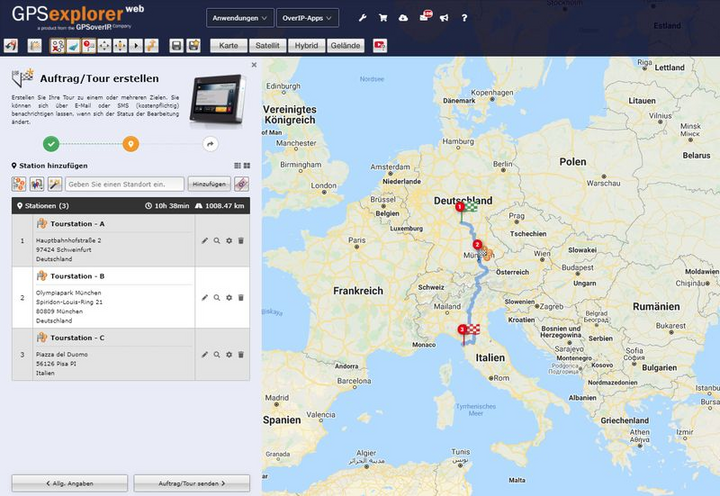720x496 pixels.
Task: Select the Tourstation - B header
Action: tap(77, 276)
